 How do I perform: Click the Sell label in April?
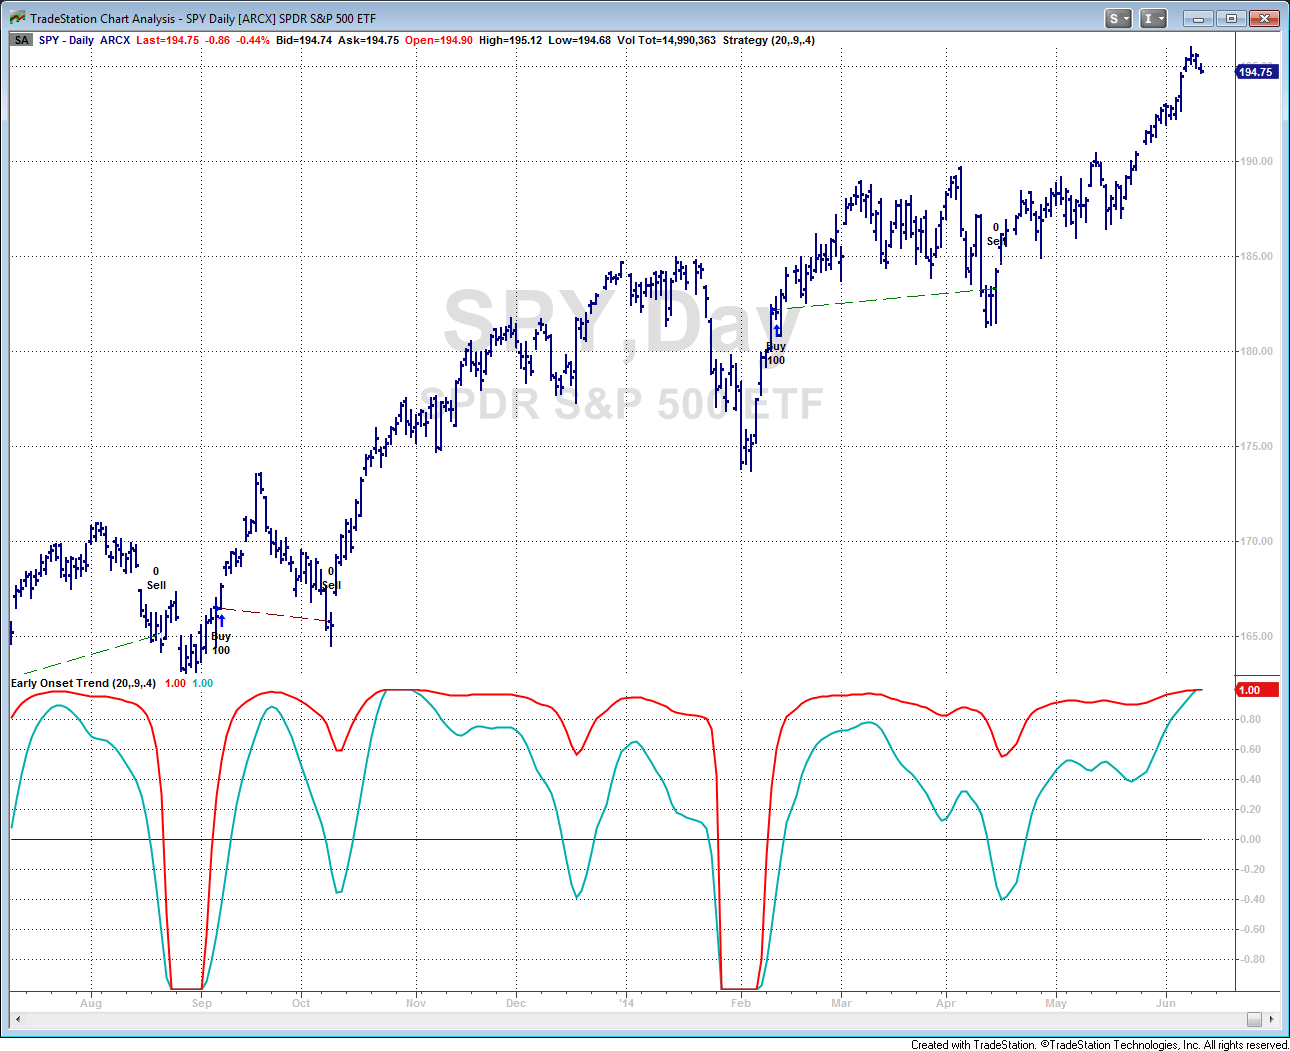tap(994, 241)
